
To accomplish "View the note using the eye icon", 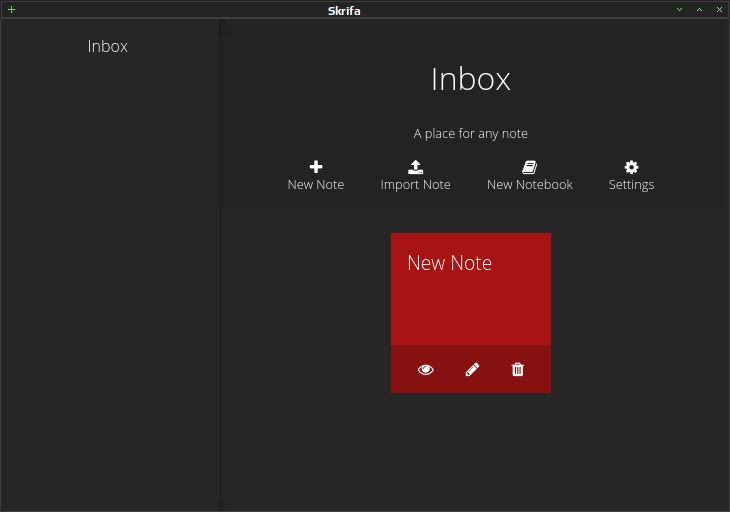I will [426, 370].
